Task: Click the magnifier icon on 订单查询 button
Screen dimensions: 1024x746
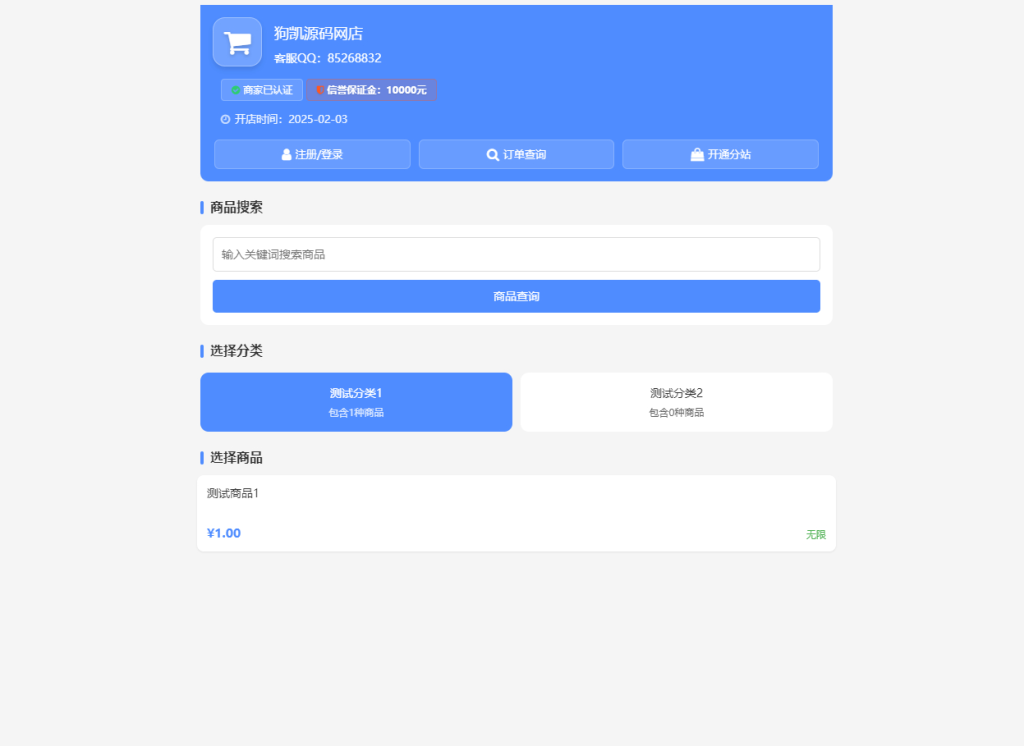Action: [491, 154]
